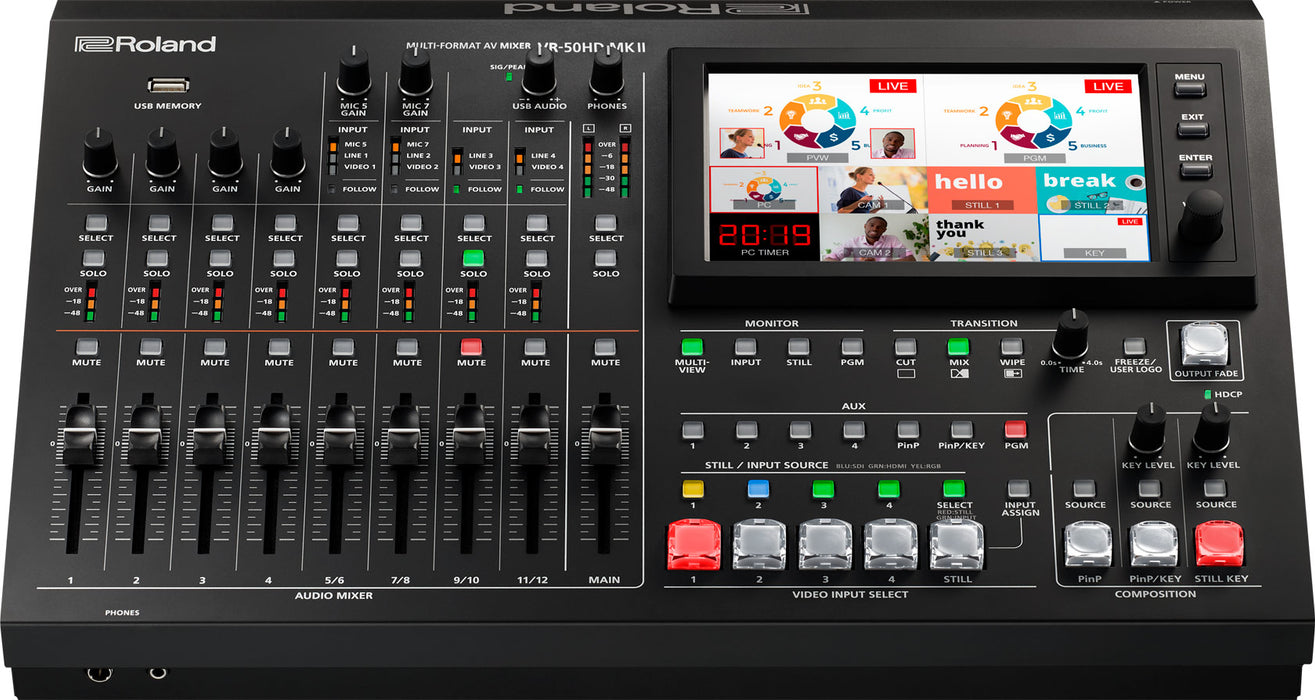Select the PGM monitor button
The image size is (1315, 700).
852,347
